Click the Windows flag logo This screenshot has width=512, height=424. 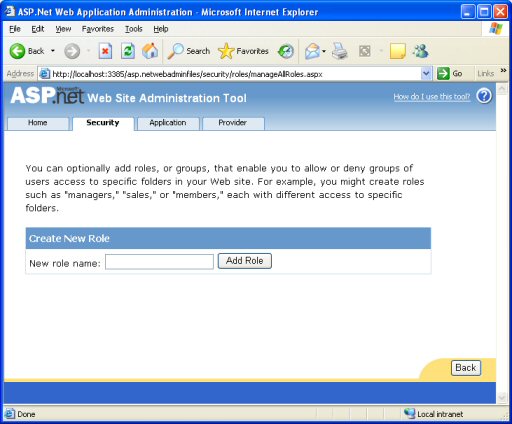coord(496,29)
